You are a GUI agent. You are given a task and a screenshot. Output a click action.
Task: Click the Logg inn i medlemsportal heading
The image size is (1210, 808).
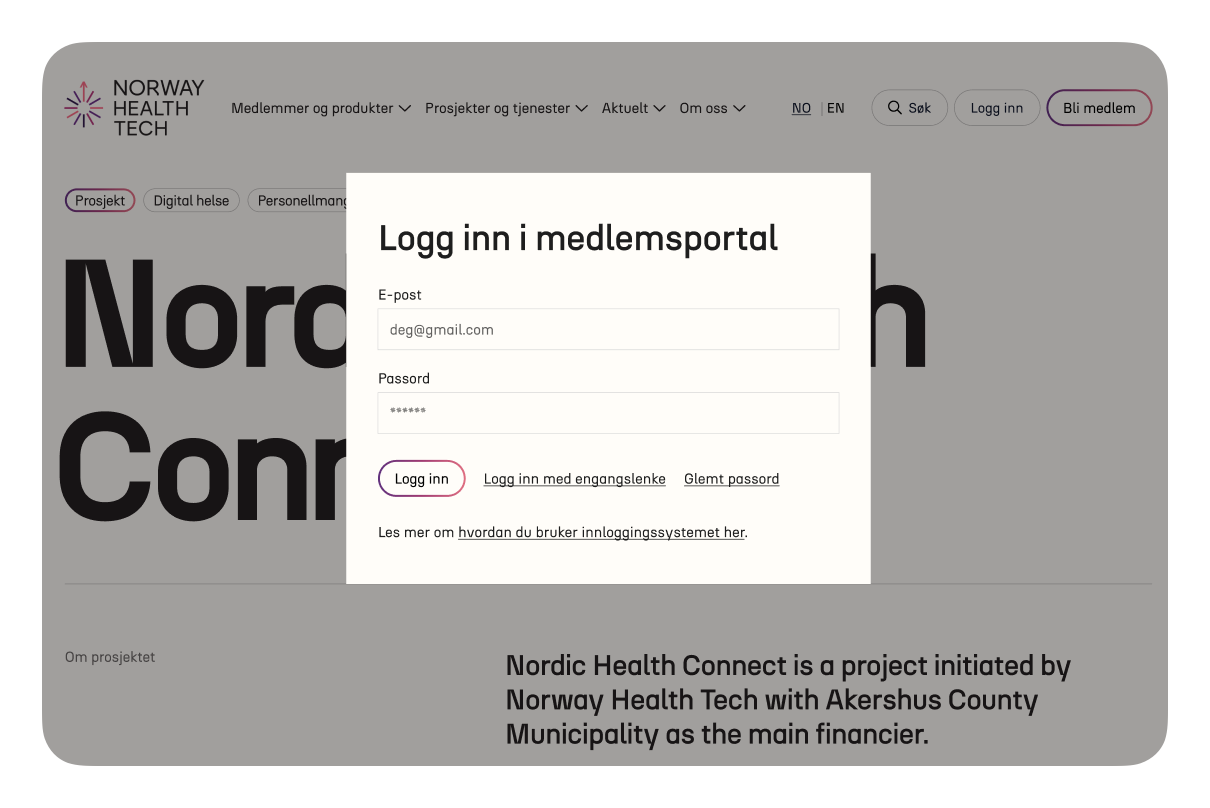pyautogui.click(x=578, y=238)
